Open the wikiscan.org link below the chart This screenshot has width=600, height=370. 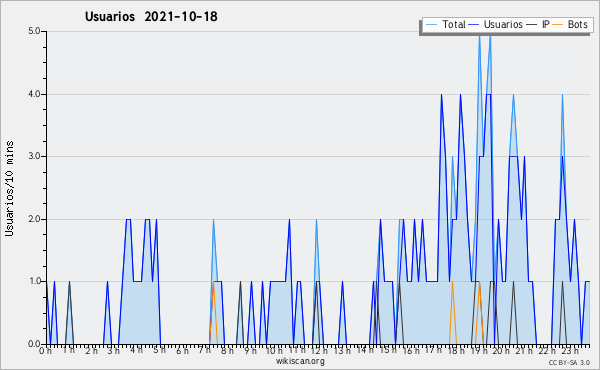(x=300, y=361)
